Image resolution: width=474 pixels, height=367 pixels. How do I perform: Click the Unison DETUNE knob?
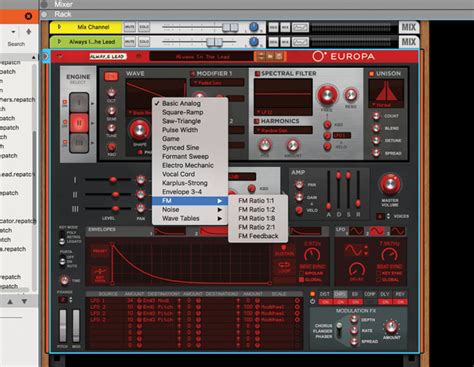(x=376, y=140)
